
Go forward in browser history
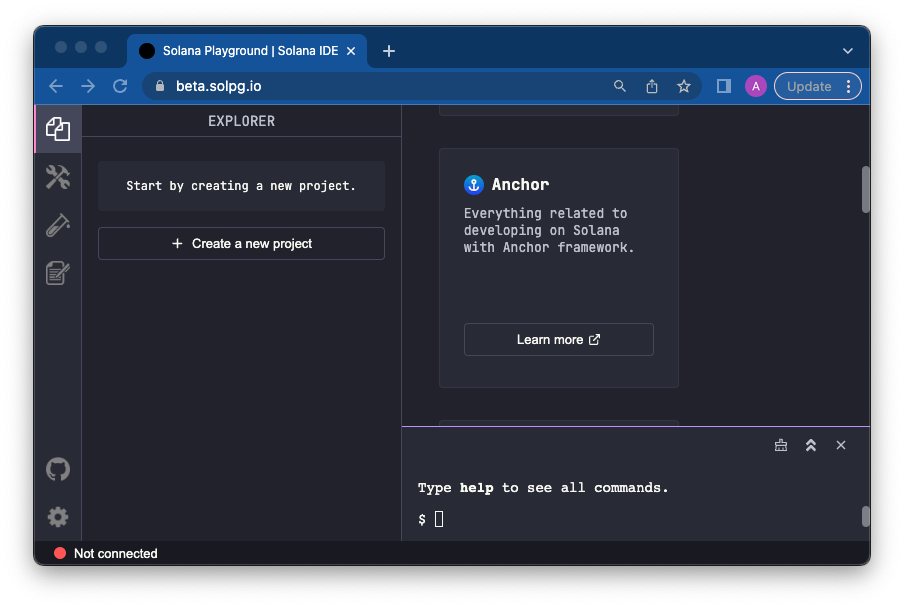click(x=88, y=86)
